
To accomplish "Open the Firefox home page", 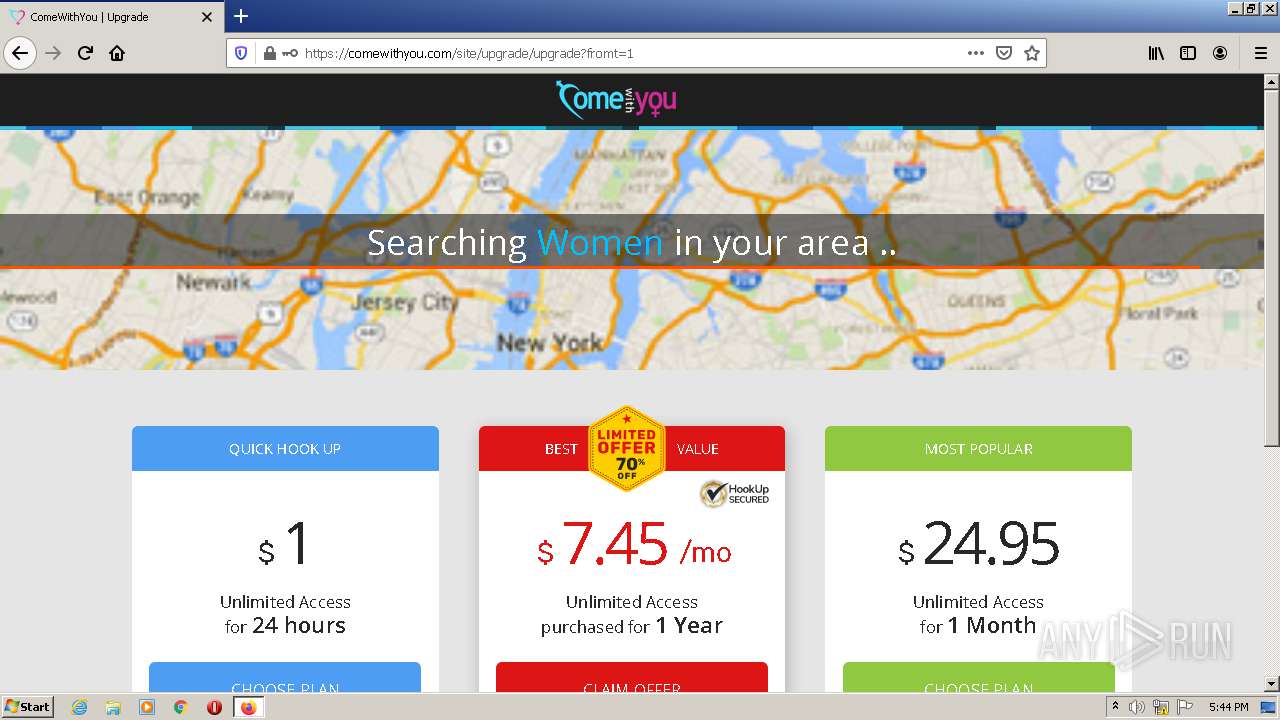I will pyautogui.click(x=117, y=53).
